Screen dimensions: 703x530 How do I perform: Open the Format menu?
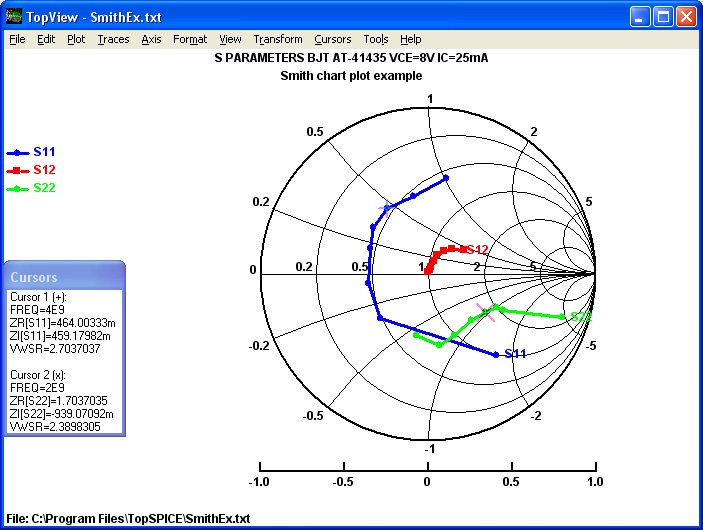point(190,39)
